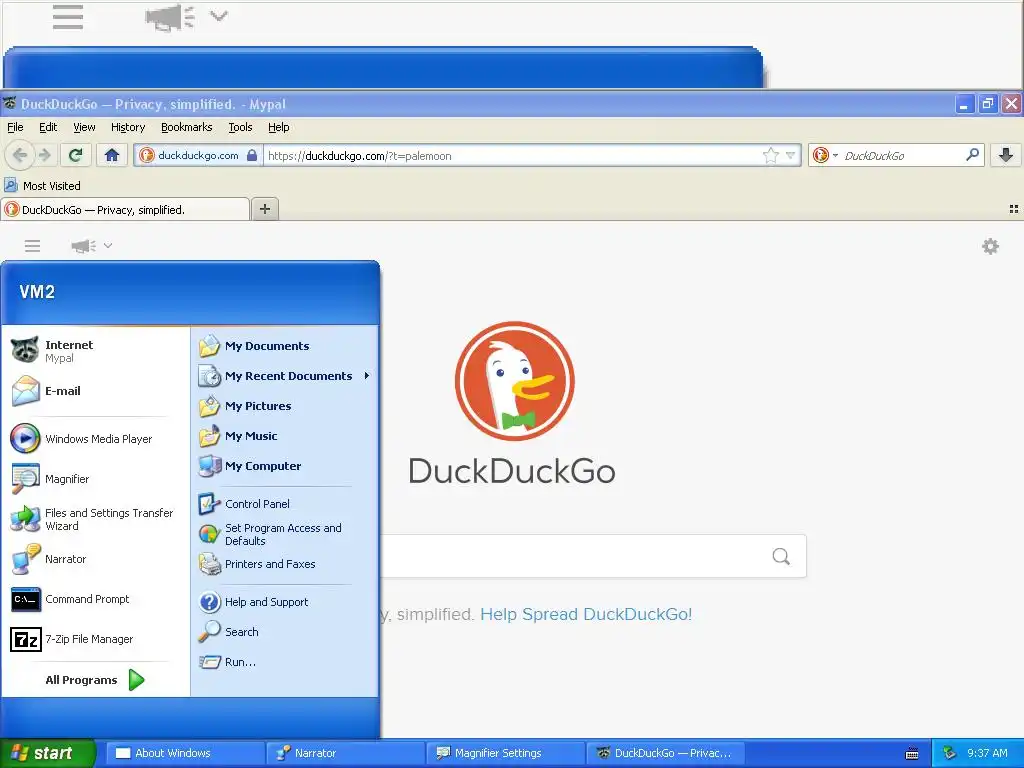Open the DuckDuckGo hamburger menu in the page
Image resolution: width=1024 pixels, height=768 pixels.
click(x=33, y=246)
